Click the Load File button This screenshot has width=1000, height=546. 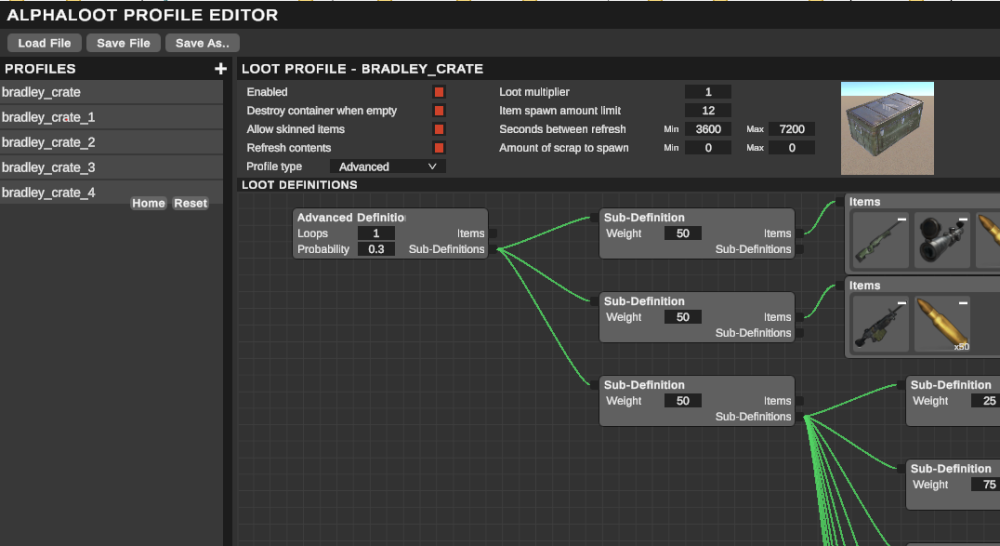pos(45,43)
